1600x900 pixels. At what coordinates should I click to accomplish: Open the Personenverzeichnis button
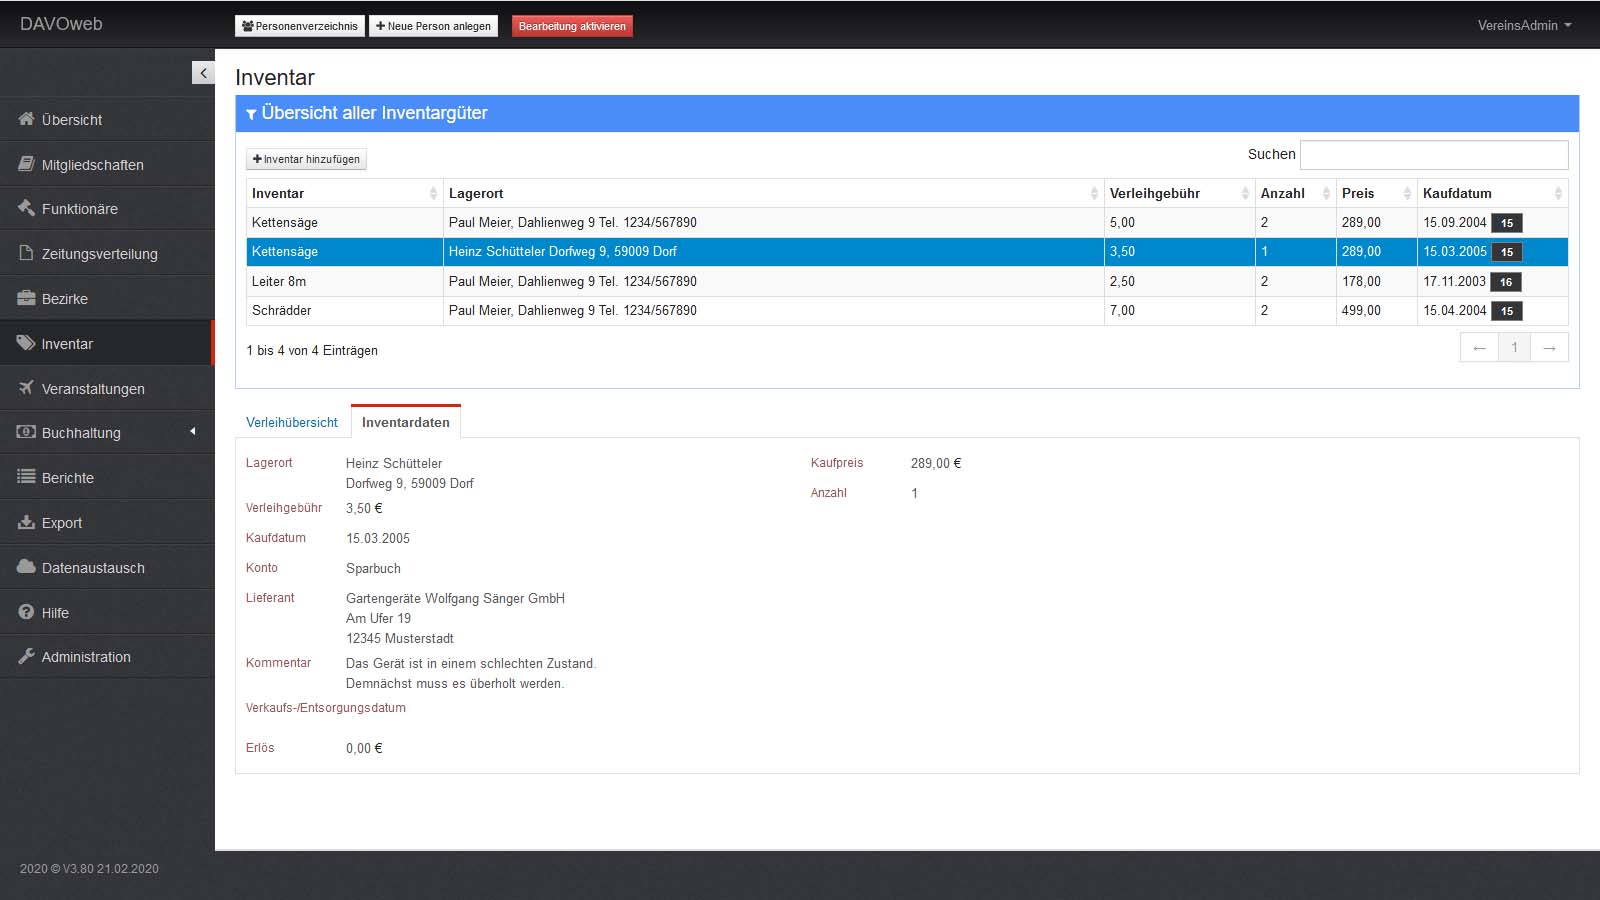pos(299,26)
